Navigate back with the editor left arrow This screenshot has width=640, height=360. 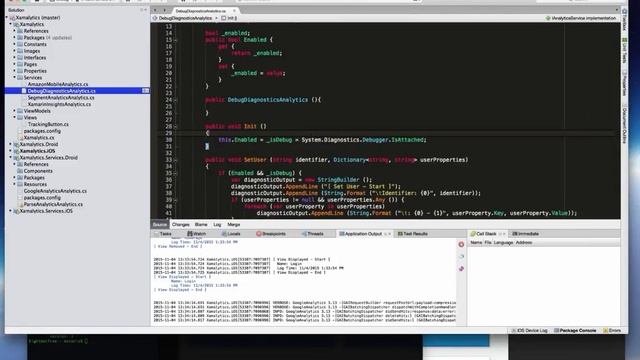(x=155, y=10)
